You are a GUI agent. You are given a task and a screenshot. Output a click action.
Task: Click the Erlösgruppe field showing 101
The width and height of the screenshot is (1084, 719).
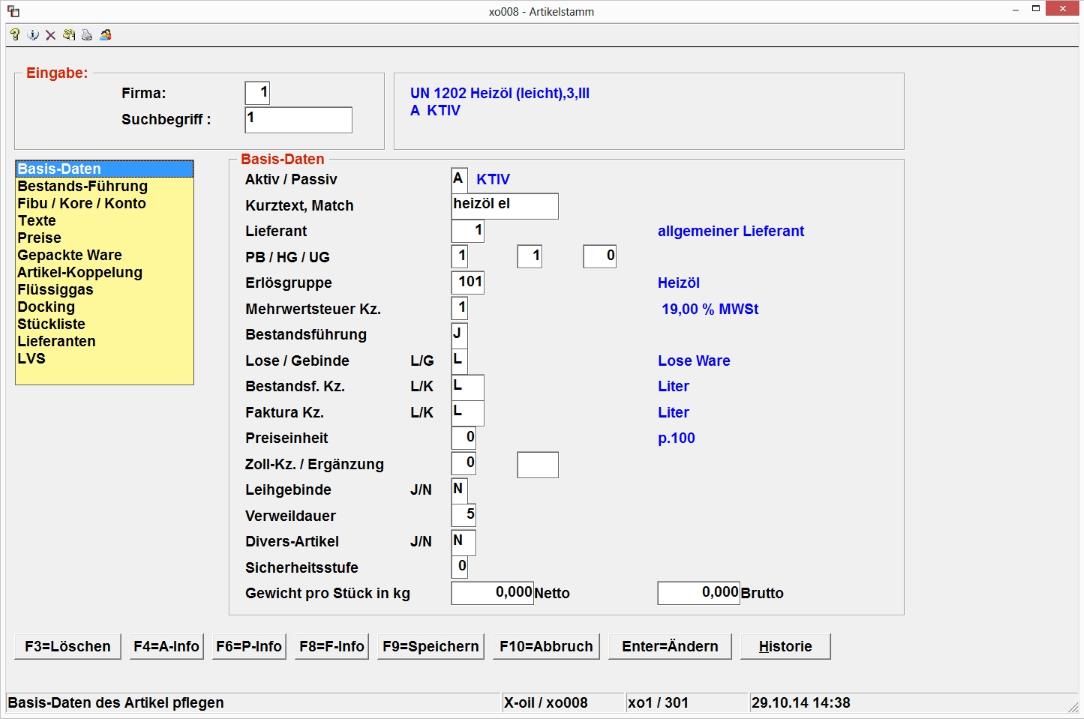[x=467, y=283]
